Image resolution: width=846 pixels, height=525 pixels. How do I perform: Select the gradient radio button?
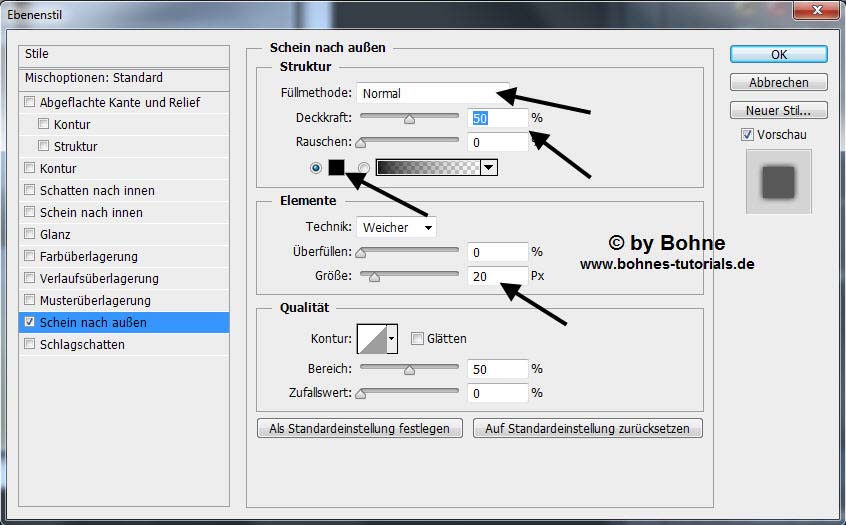pos(364,168)
